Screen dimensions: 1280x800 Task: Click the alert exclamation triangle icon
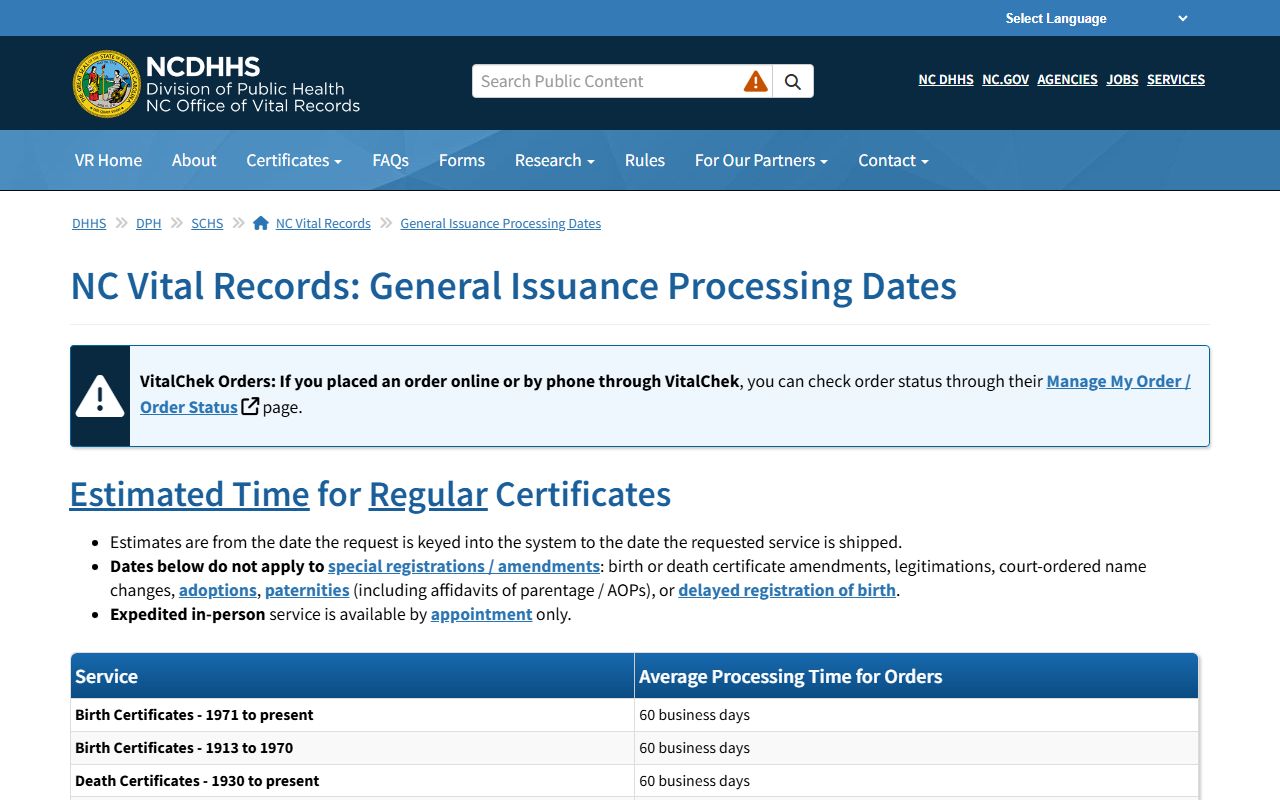coord(100,396)
